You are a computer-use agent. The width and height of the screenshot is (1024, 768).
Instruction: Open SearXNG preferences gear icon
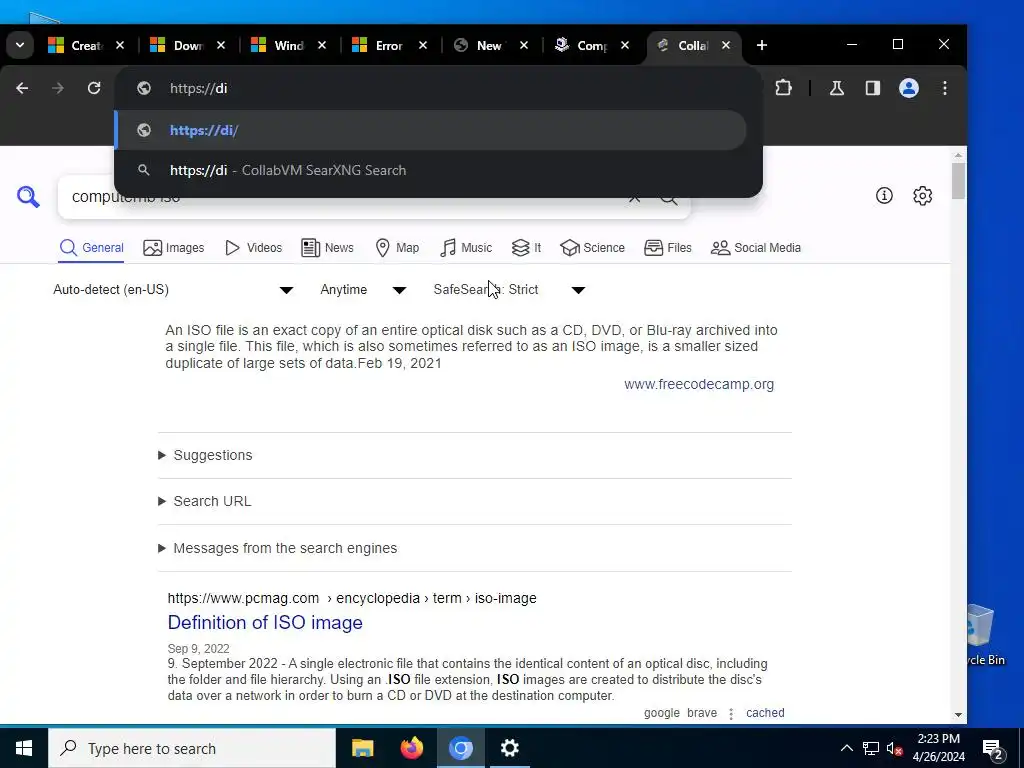tap(922, 195)
